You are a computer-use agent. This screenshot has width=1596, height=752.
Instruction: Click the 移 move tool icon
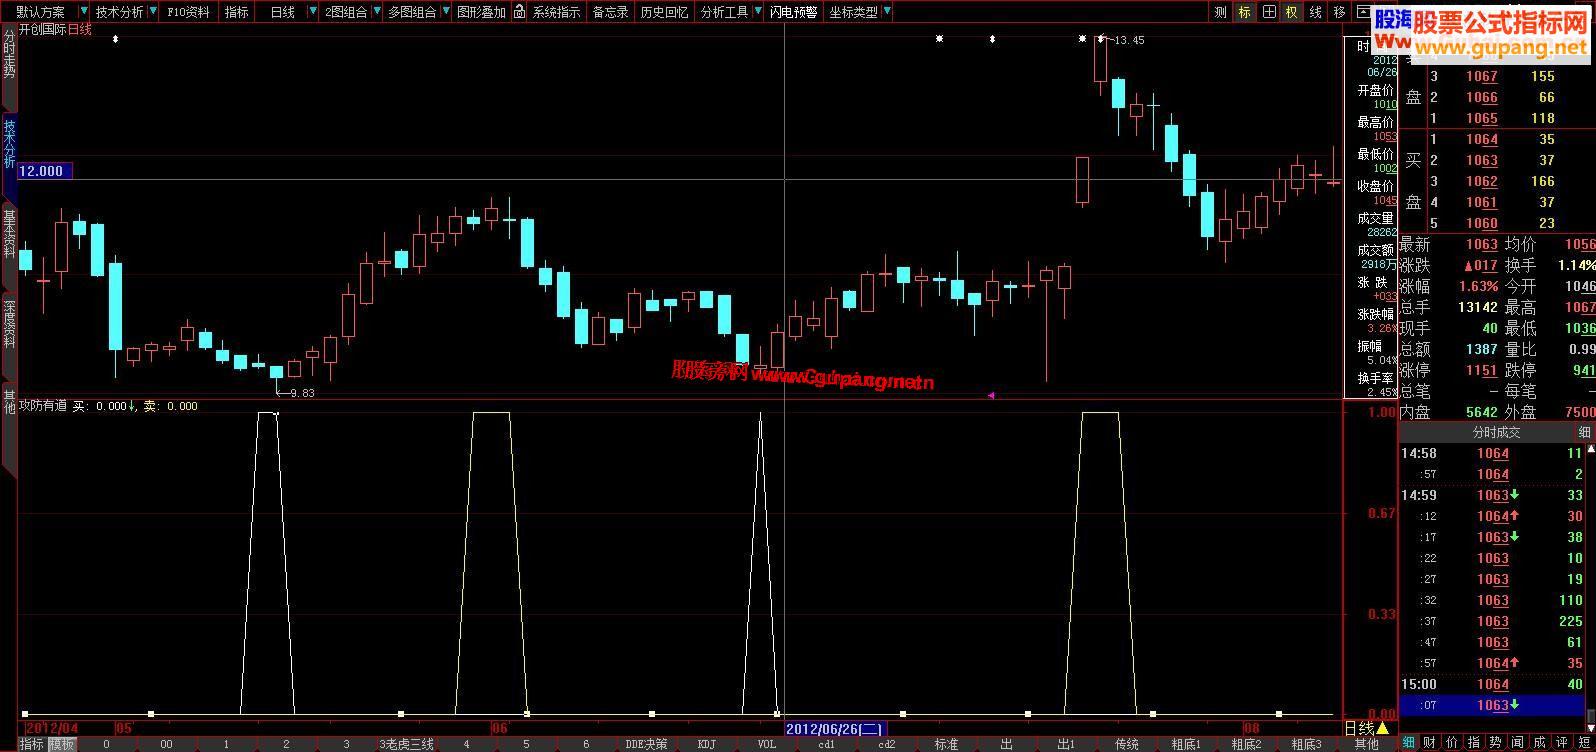1340,12
